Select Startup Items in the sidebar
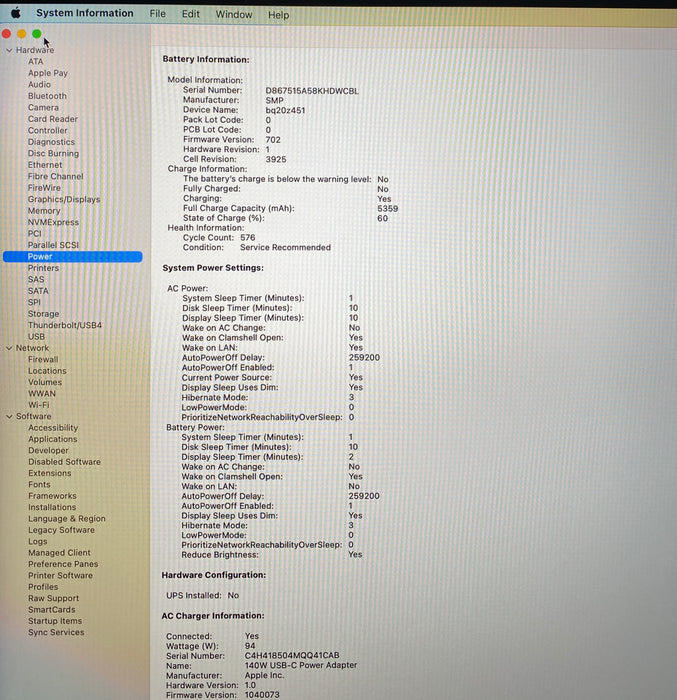The image size is (677, 700). click(x=55, y=621)
